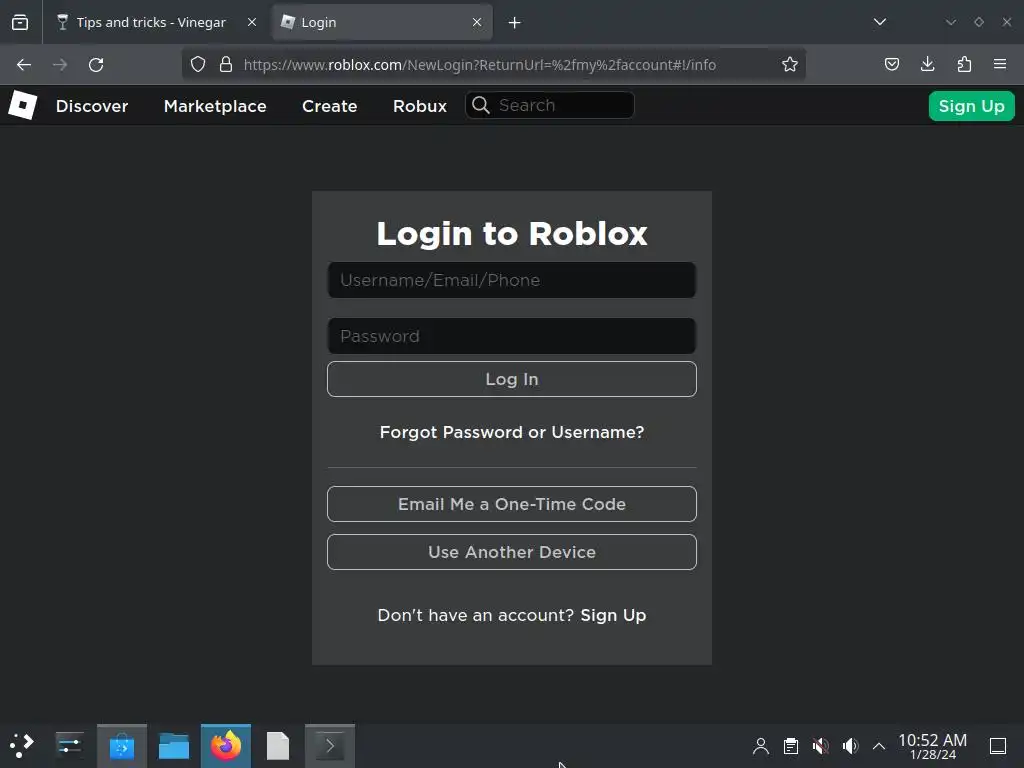
Task: Bookmark this page with star
Action: [x=790, y=64]
